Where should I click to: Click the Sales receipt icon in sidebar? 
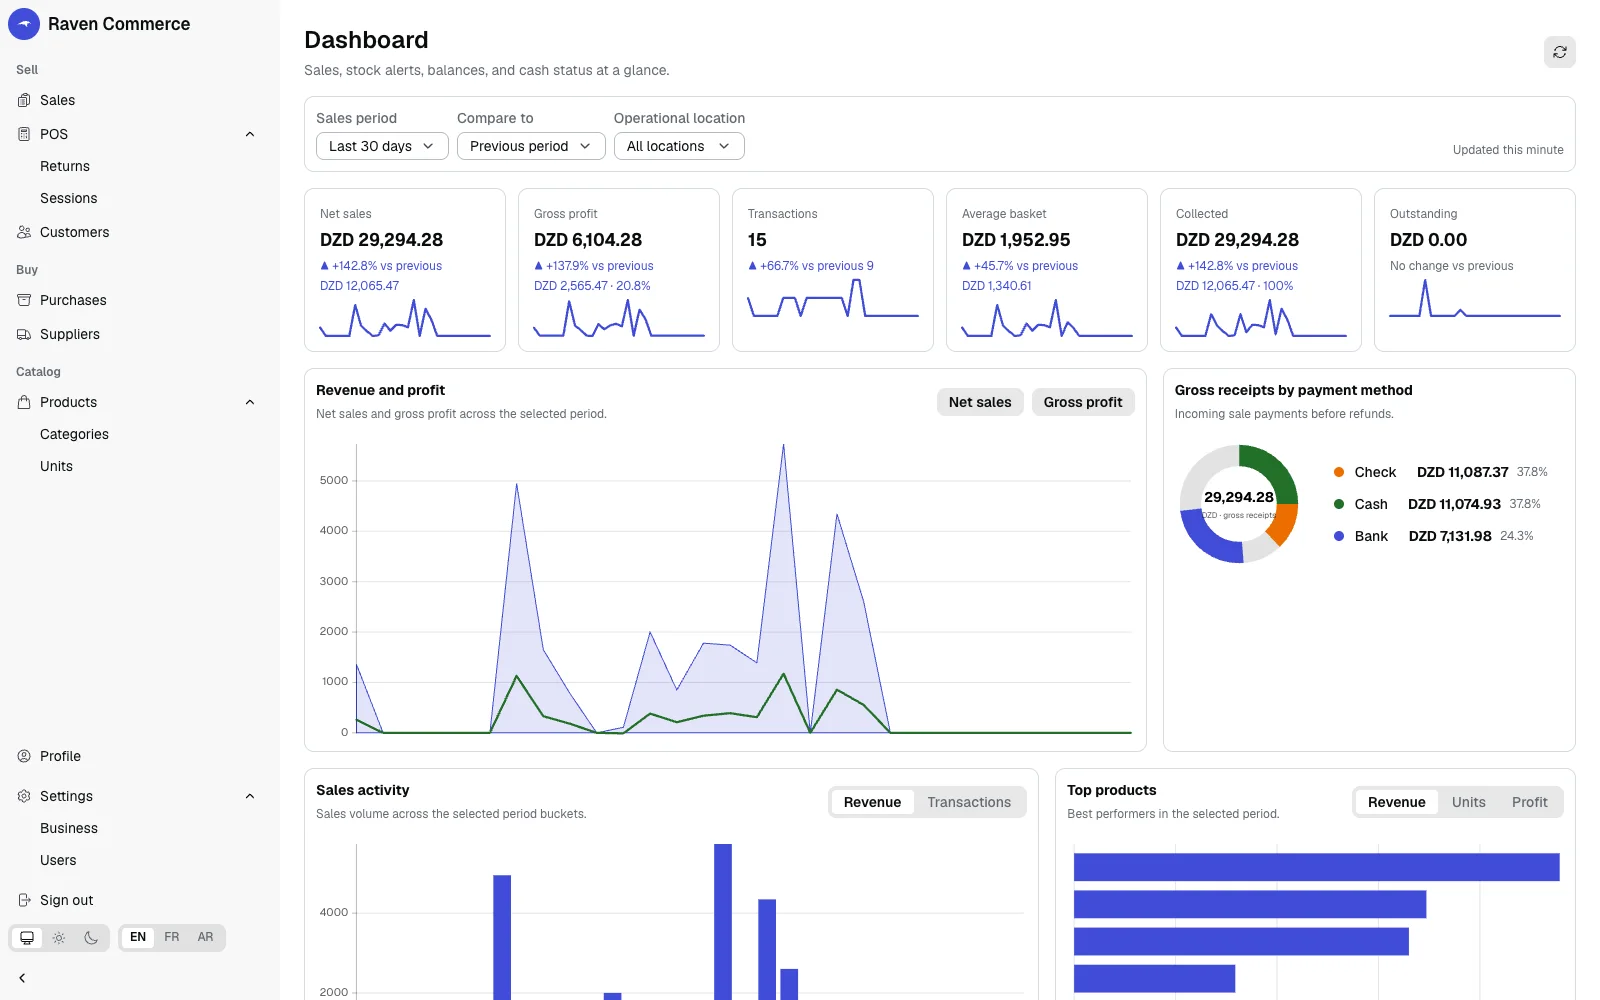pyautogui.click(x=24, y=100)
